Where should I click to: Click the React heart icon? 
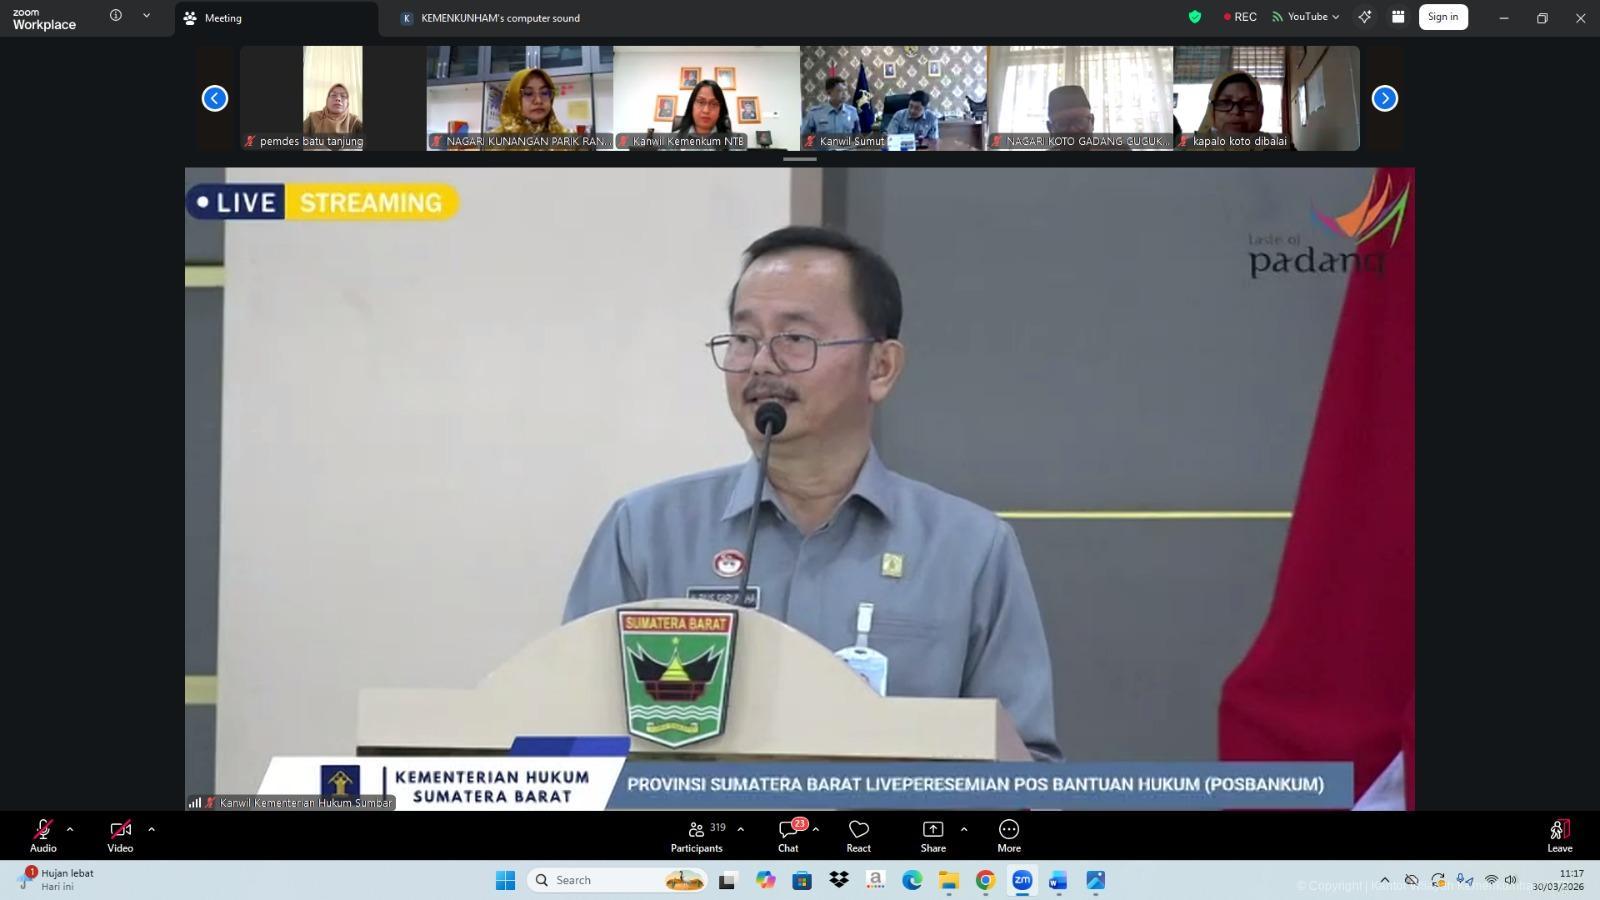point(858,836)
